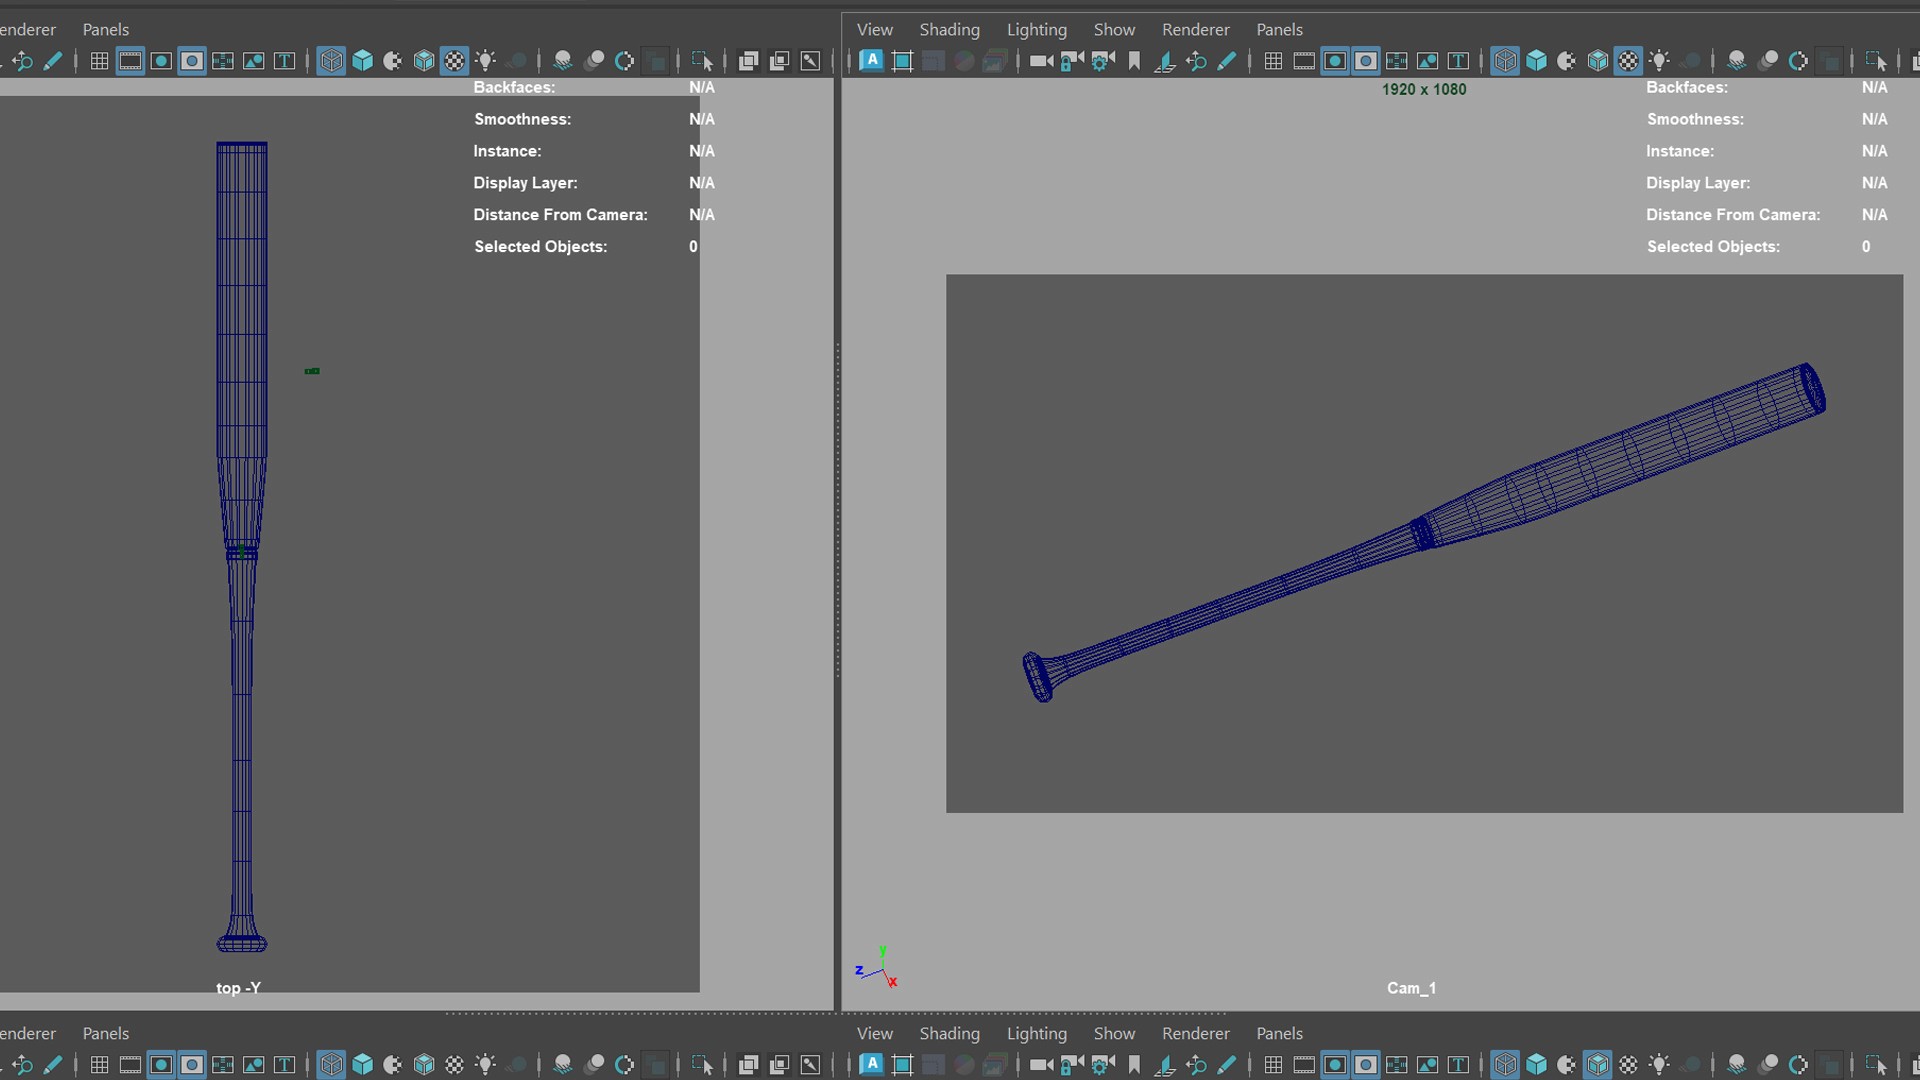Toggle Textured display in top -Y toolbar
This screenshot has height=1080, width=1920.
coord(454,61)
